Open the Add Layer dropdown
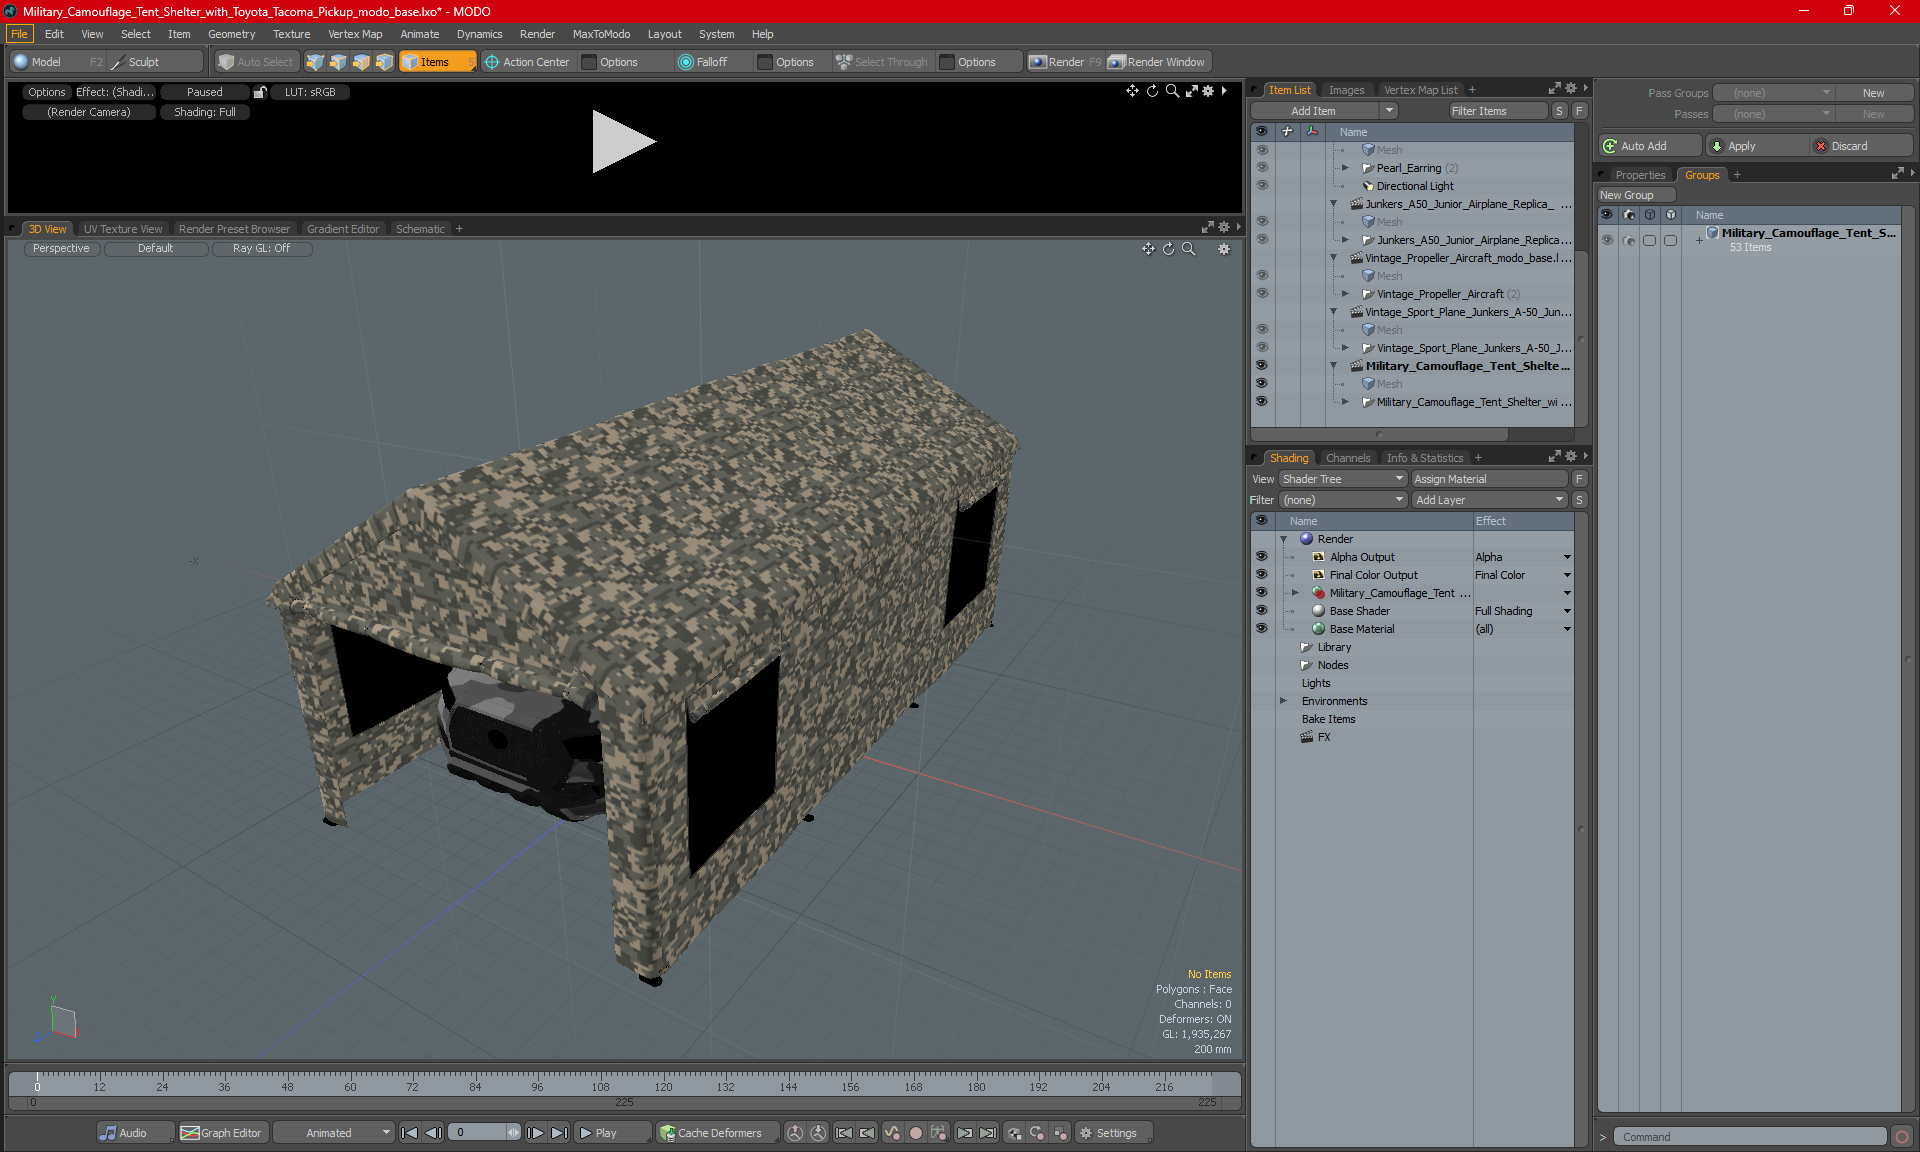 (x=1489, y=500)
